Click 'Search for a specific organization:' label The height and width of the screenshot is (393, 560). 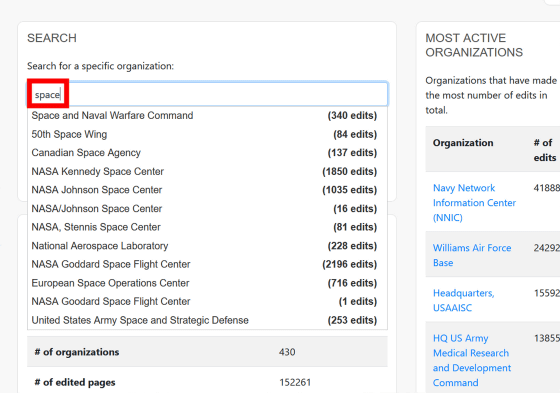(100, 66)
